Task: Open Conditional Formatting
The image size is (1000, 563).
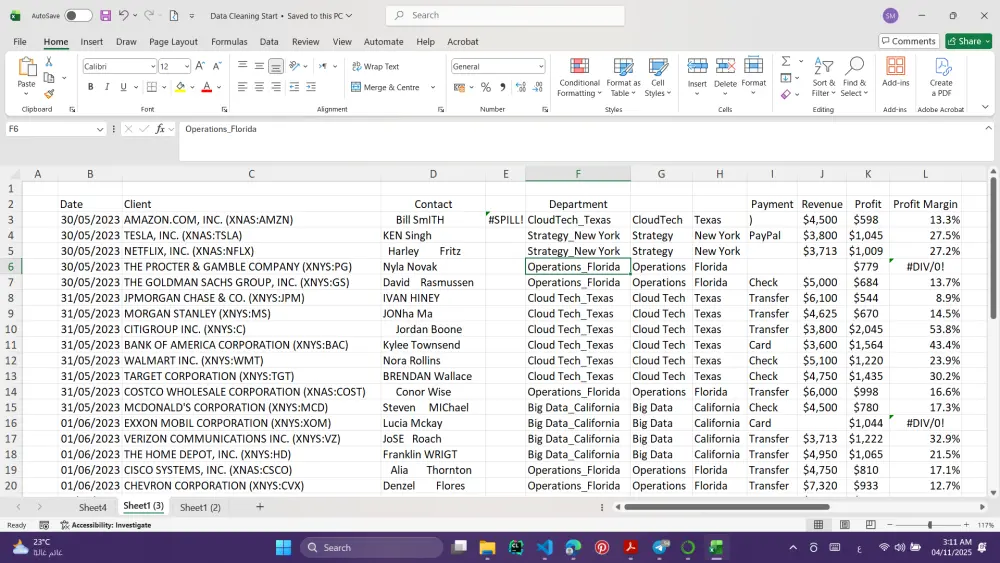Action: (x=579, y=77)
